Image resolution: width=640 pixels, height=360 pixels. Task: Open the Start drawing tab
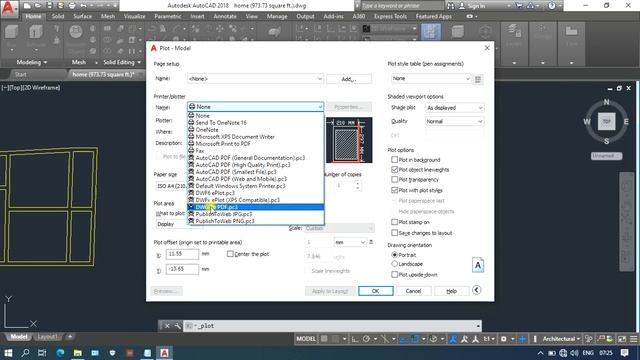tap(20, 74)
